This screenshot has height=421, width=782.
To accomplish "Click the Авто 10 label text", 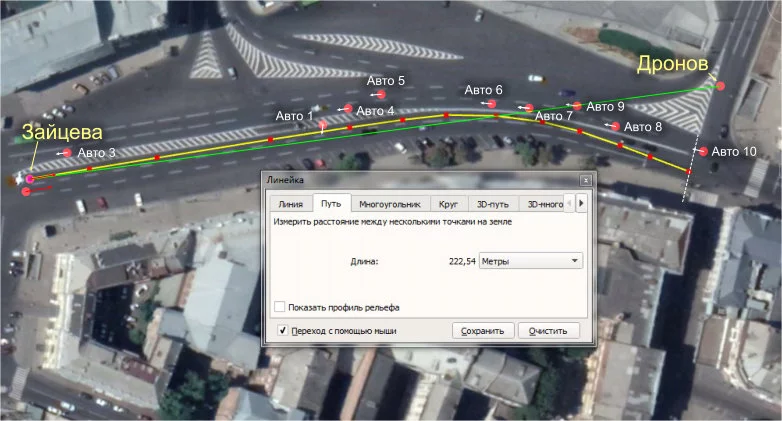I will coord(734,151).
